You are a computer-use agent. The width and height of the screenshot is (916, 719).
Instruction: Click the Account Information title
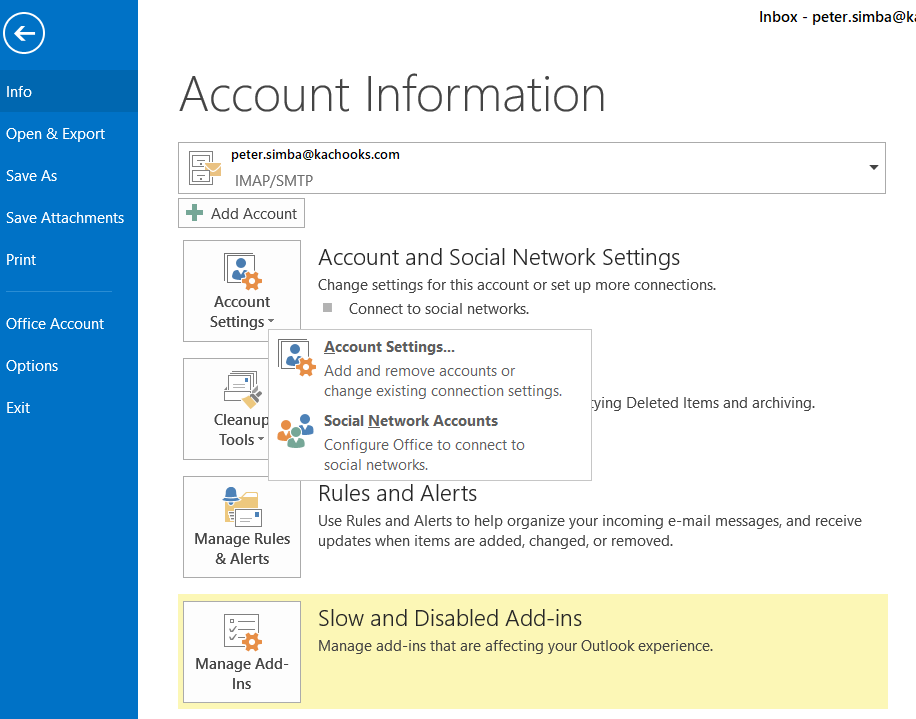coord(393,94)
